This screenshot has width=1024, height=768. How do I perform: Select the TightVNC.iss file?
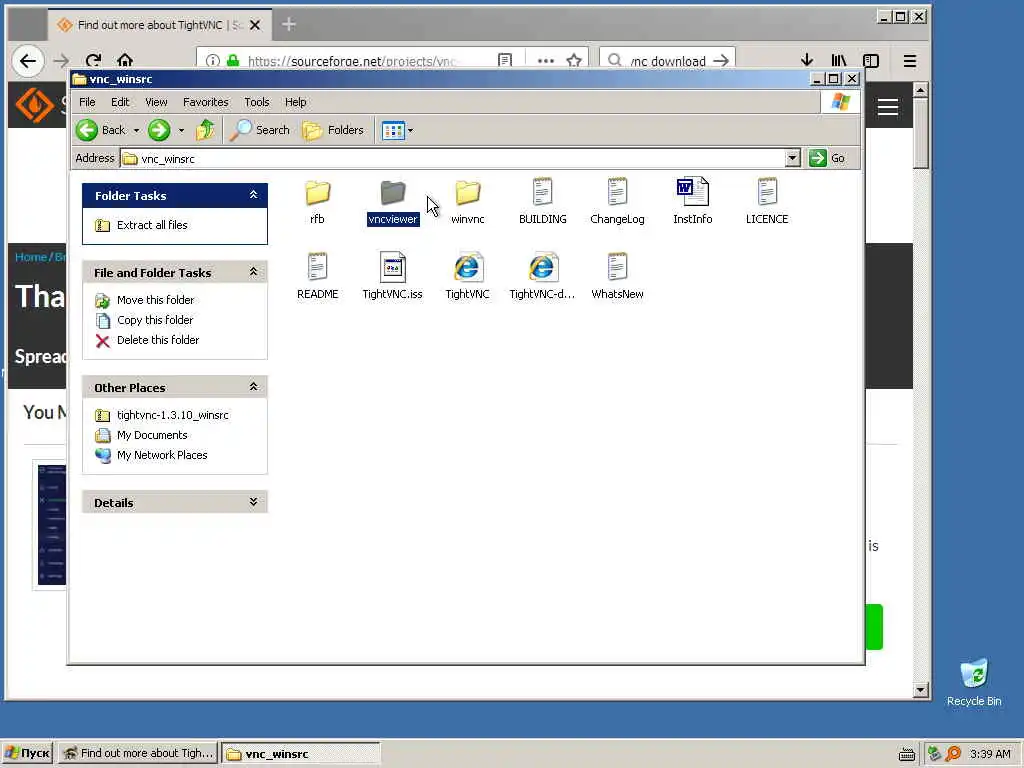(x=392, y=276)
